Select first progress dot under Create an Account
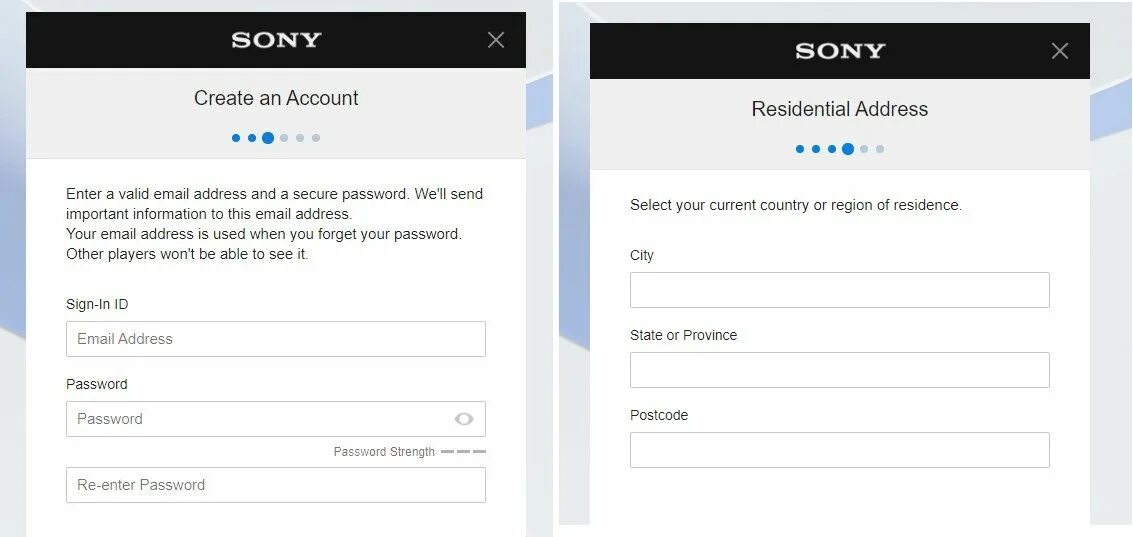 (236, 138)
